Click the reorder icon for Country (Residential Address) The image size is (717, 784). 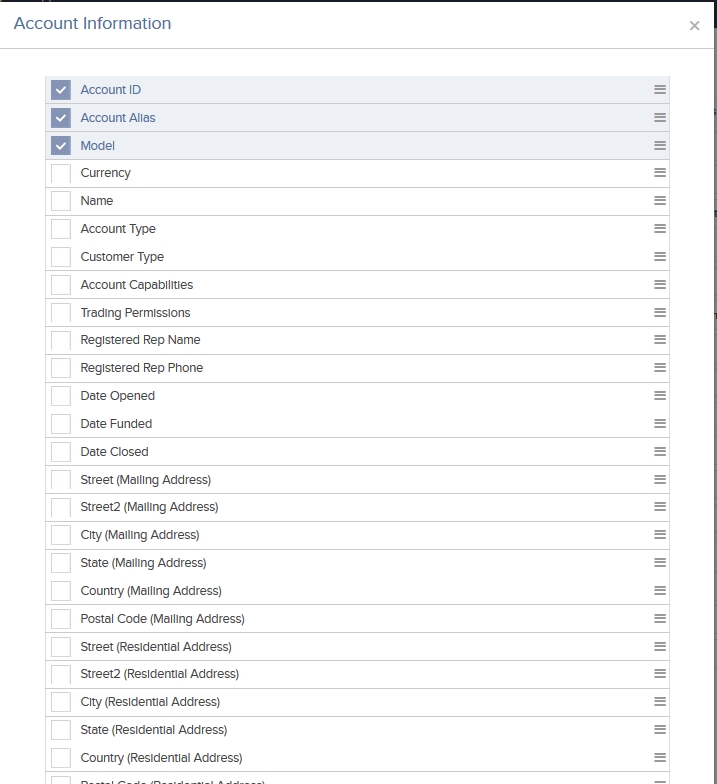click(x=660, y=758)
